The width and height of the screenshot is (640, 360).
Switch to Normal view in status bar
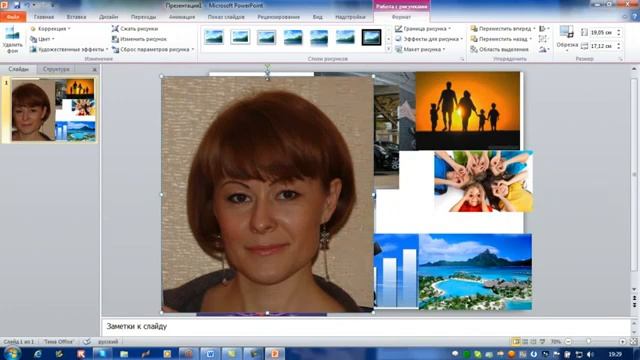pos(516,341)
